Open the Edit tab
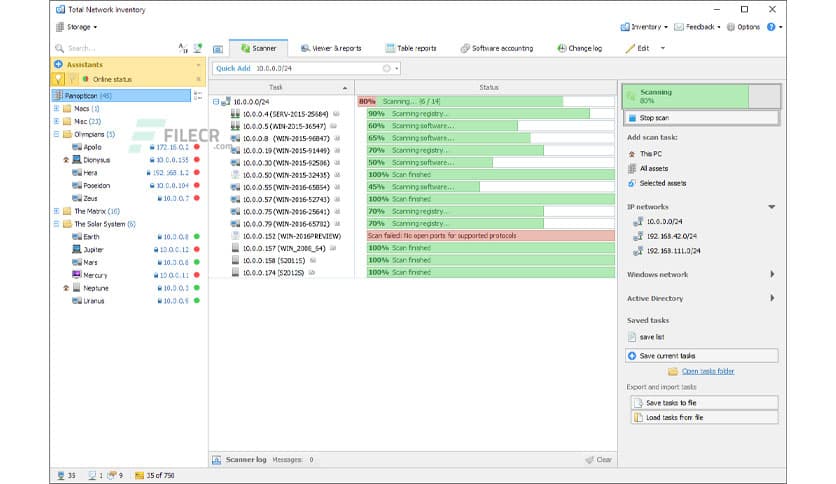836x484 pixels. 638,48
